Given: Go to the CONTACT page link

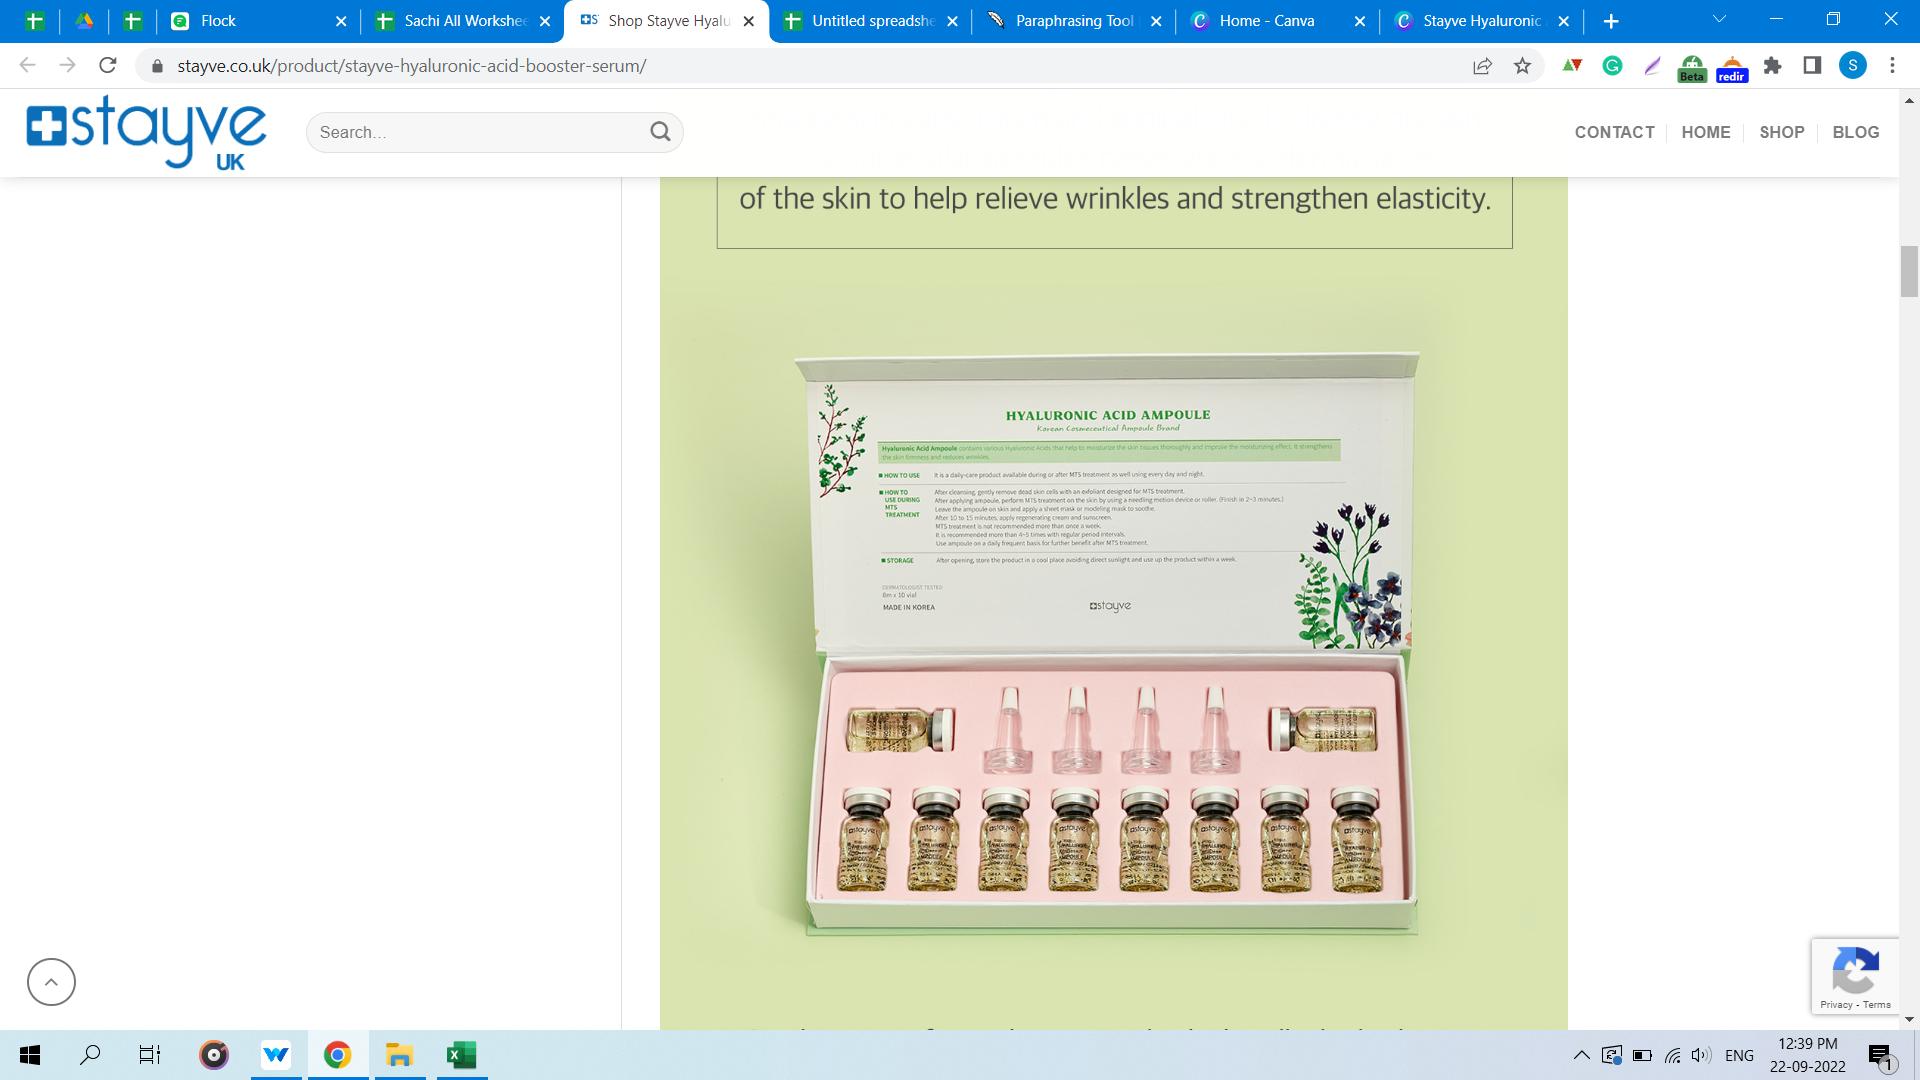Looking at the screenshot, I should tap(1614, 132).
